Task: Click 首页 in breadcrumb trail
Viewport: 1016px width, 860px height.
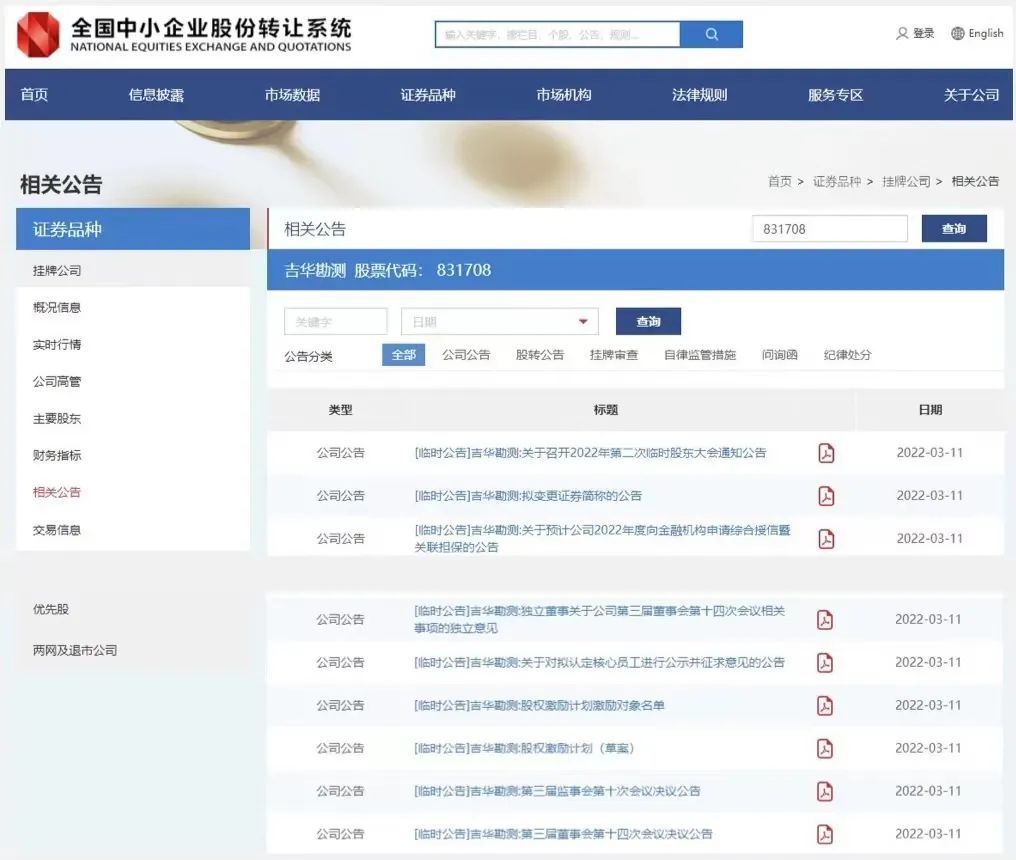Action: click(779, 181)
